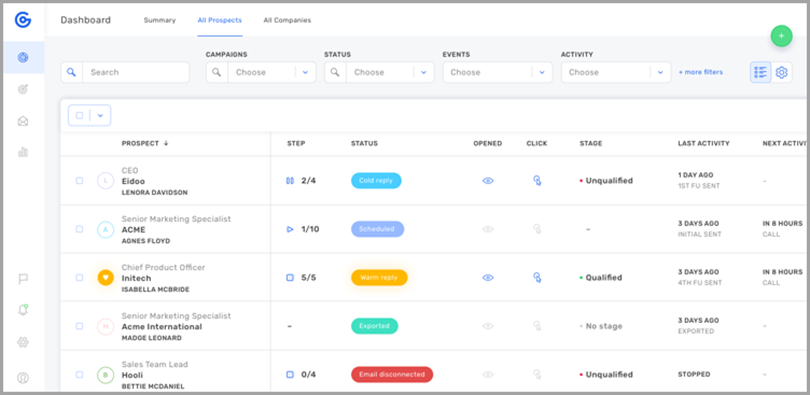Open the radar dashboard sidebar icon
Viewport: 810px width, 395px height.
23,57
